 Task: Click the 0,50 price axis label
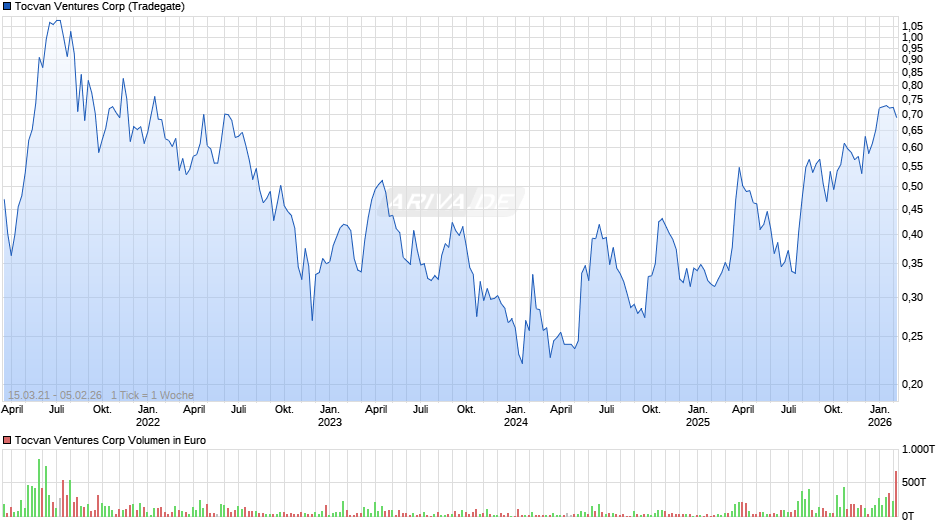(912, 187)
